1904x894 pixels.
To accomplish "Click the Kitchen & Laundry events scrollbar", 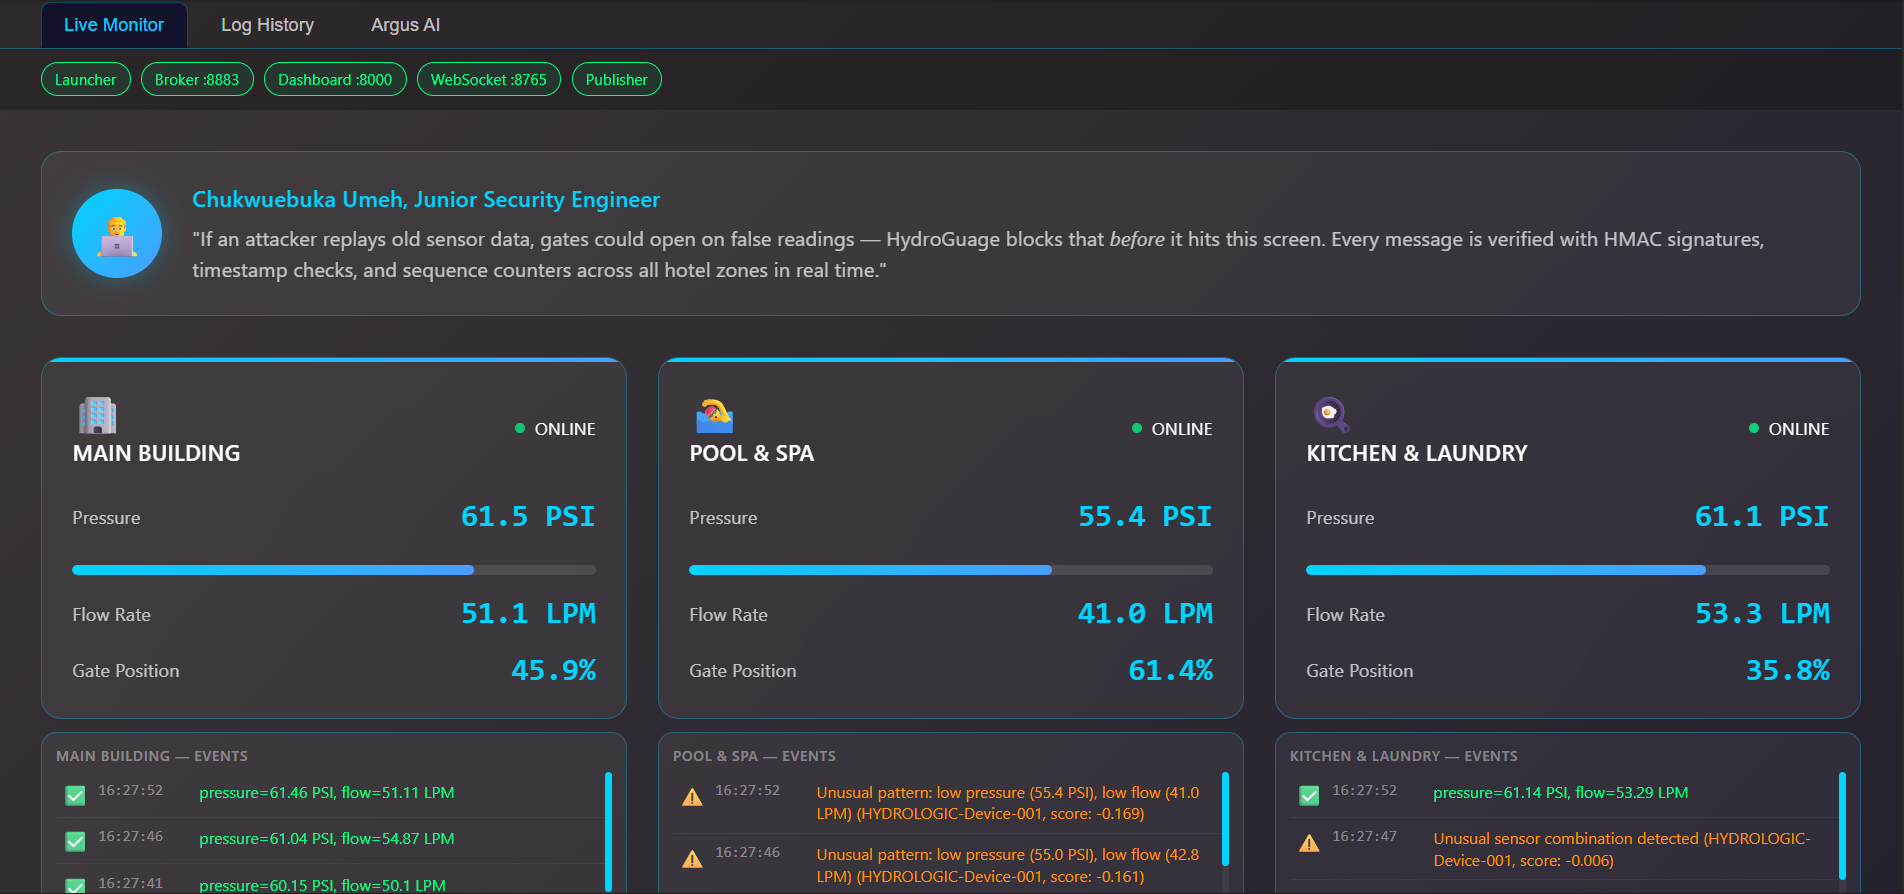I will (x=1842, y=826).
